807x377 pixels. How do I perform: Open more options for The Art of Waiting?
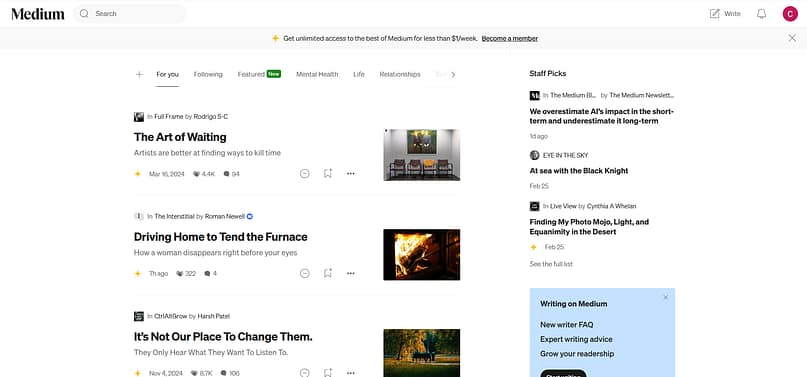tap(350, 173)
